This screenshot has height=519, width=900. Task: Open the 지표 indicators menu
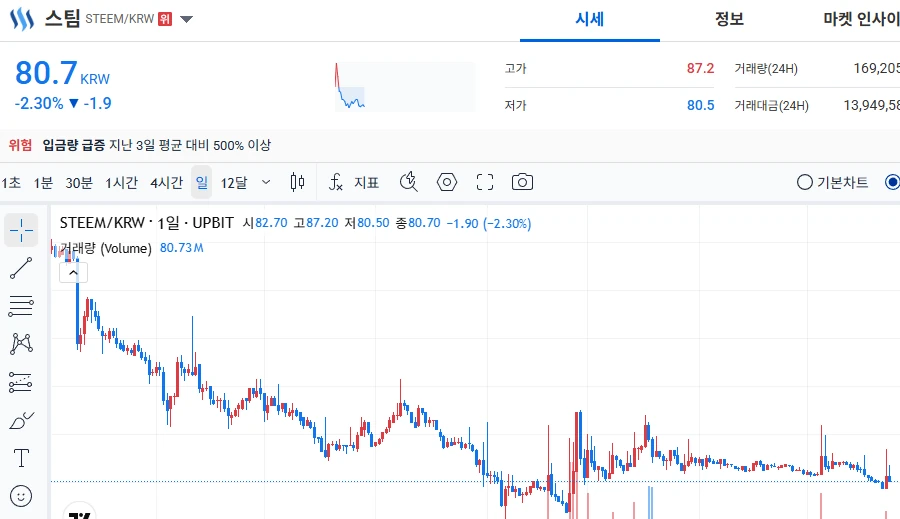(x=367, y=183)
